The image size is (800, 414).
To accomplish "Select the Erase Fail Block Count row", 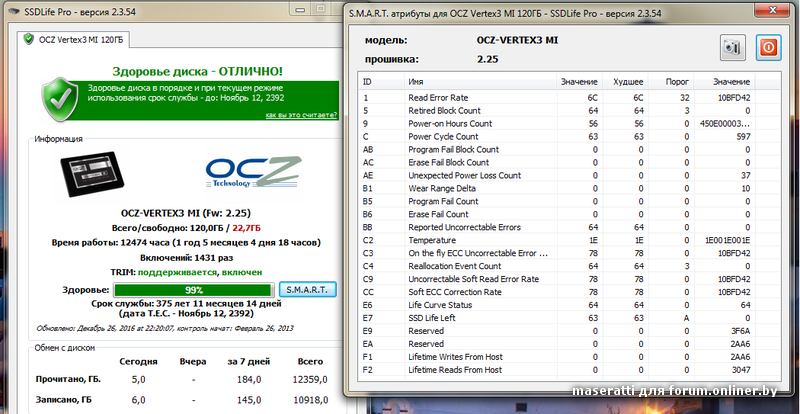I will pos(569,162).
